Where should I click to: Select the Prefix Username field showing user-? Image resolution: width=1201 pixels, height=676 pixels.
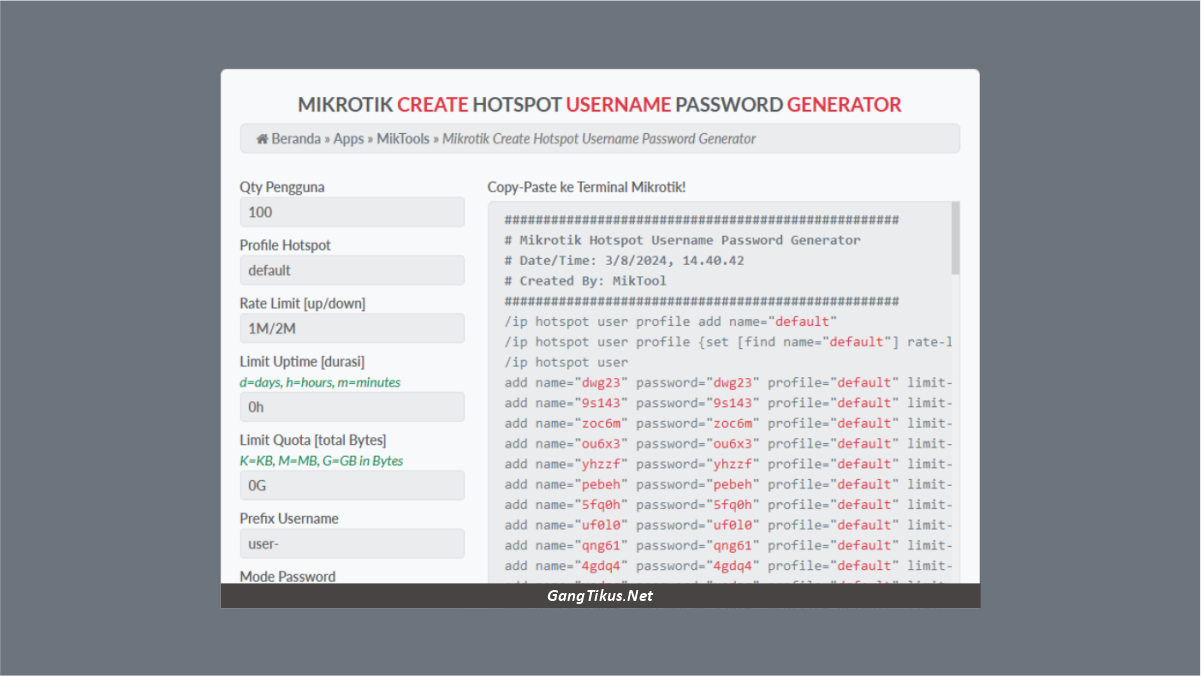(x=352, y=543)
